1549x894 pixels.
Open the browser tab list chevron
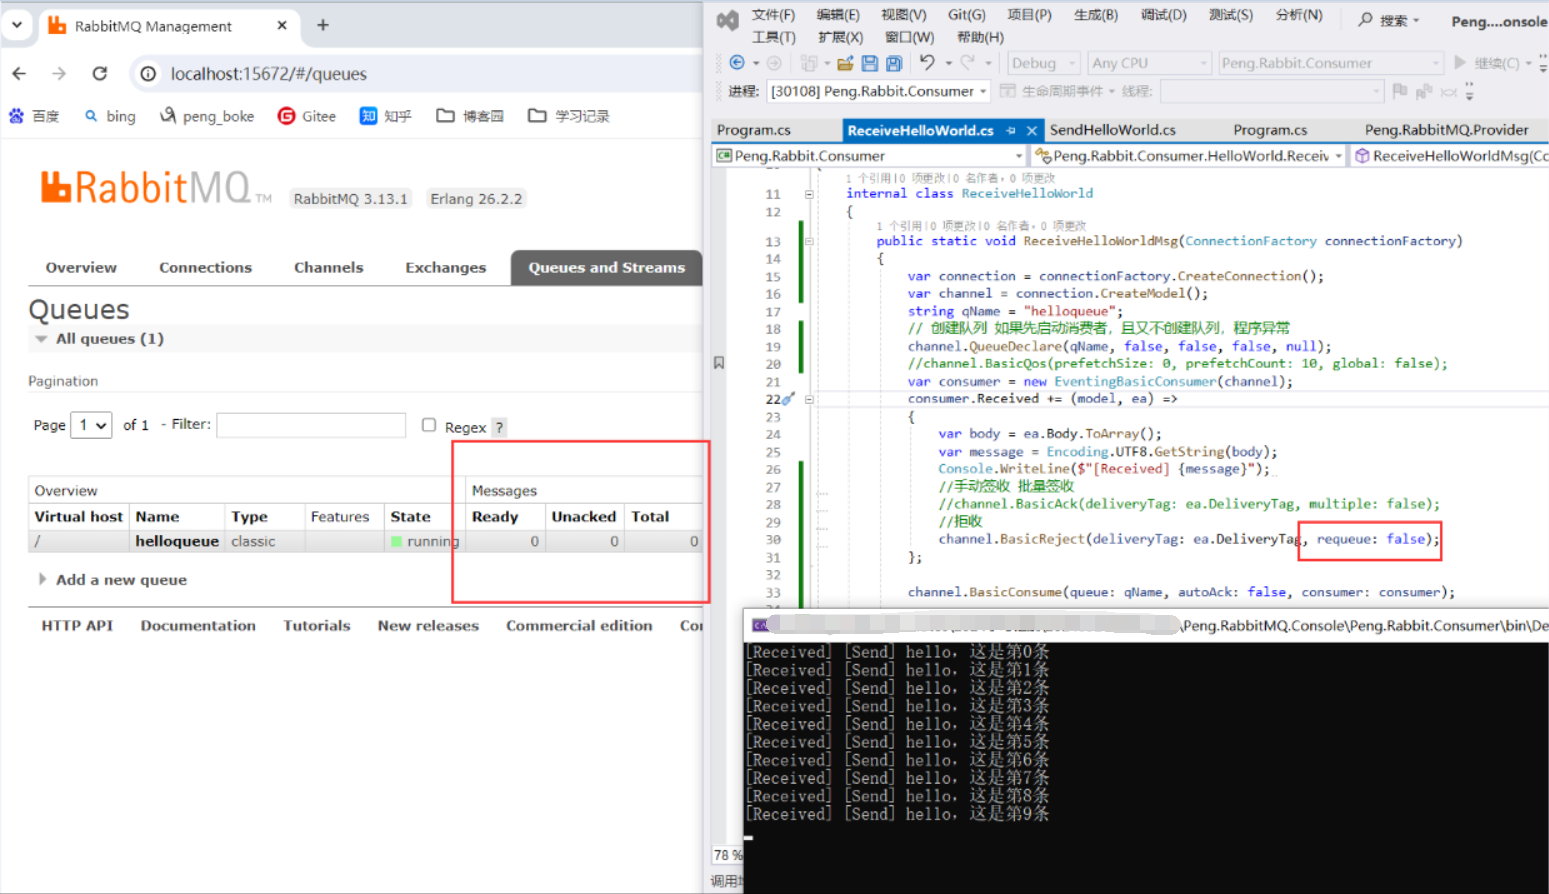point(17,25)
